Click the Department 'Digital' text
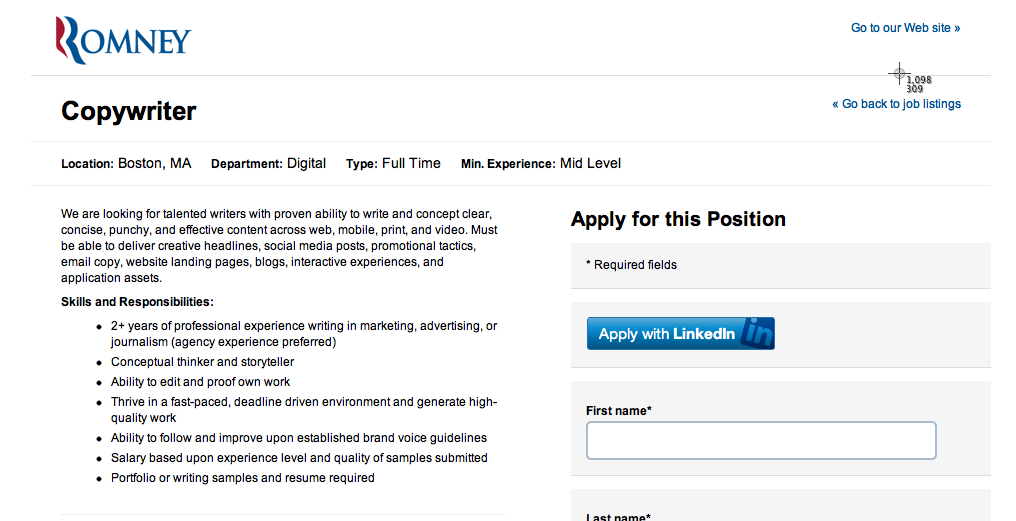This screenshot has width=1016, height=521. pos(306,163)
